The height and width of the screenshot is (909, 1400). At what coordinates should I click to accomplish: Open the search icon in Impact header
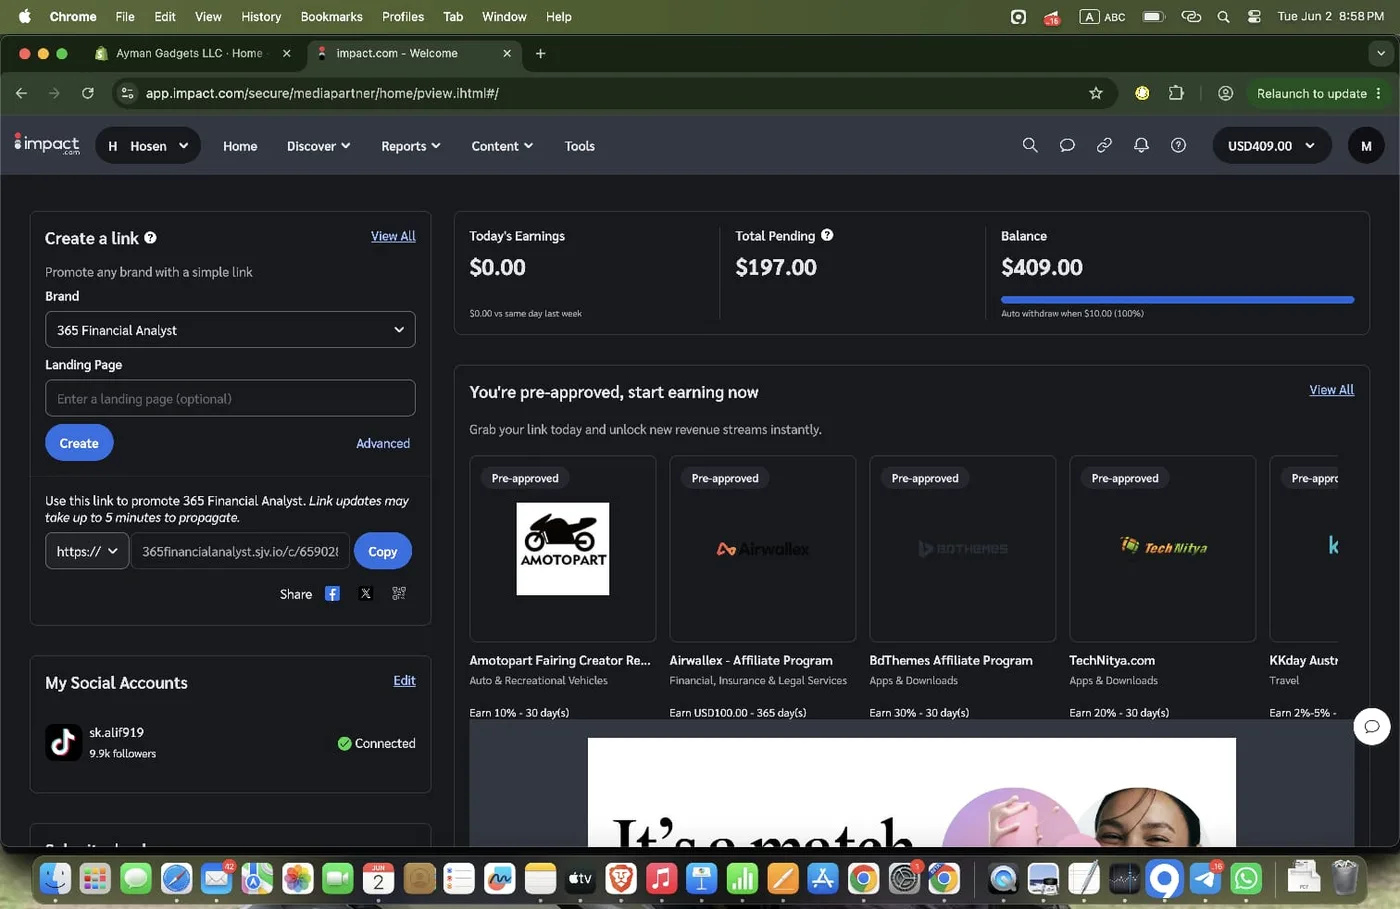tap(1030, 145)
